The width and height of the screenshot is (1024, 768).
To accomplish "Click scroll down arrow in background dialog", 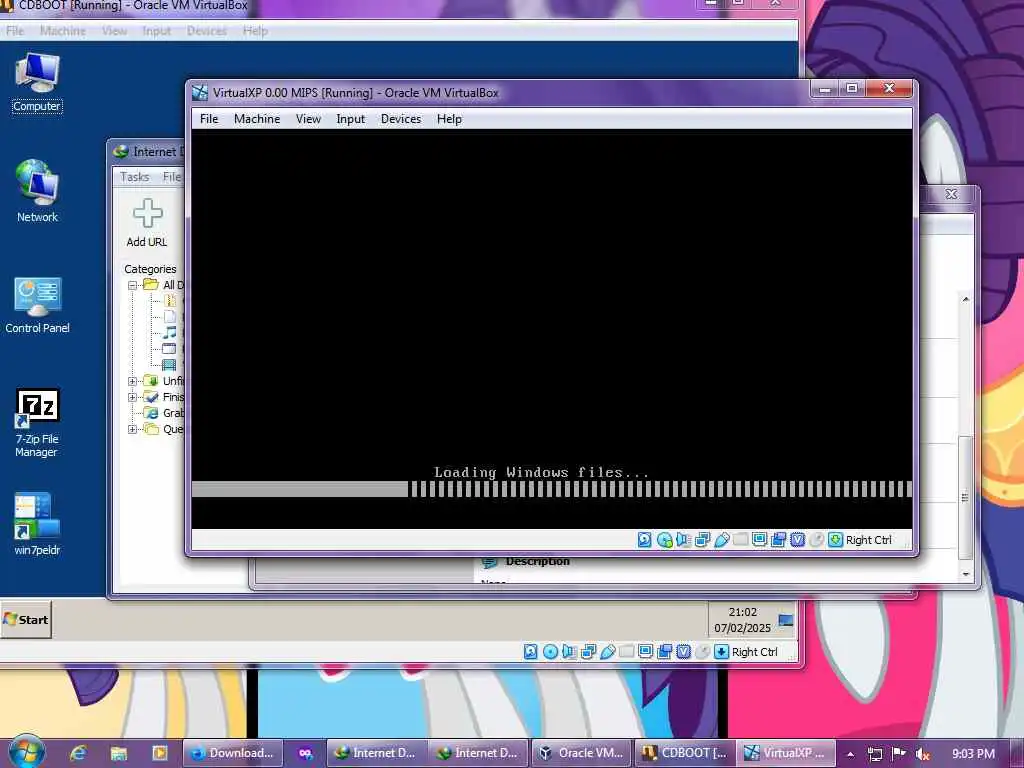I will (x=965, y=573).
